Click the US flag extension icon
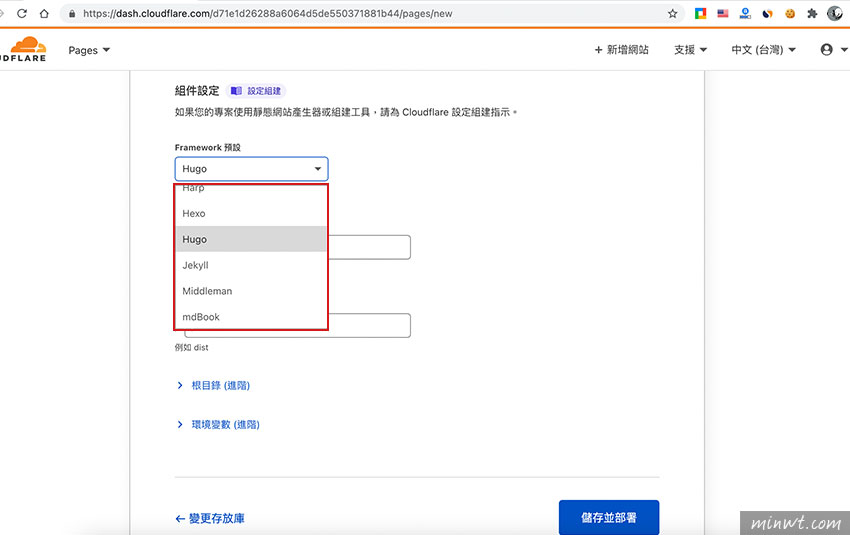 coord(723,14)
